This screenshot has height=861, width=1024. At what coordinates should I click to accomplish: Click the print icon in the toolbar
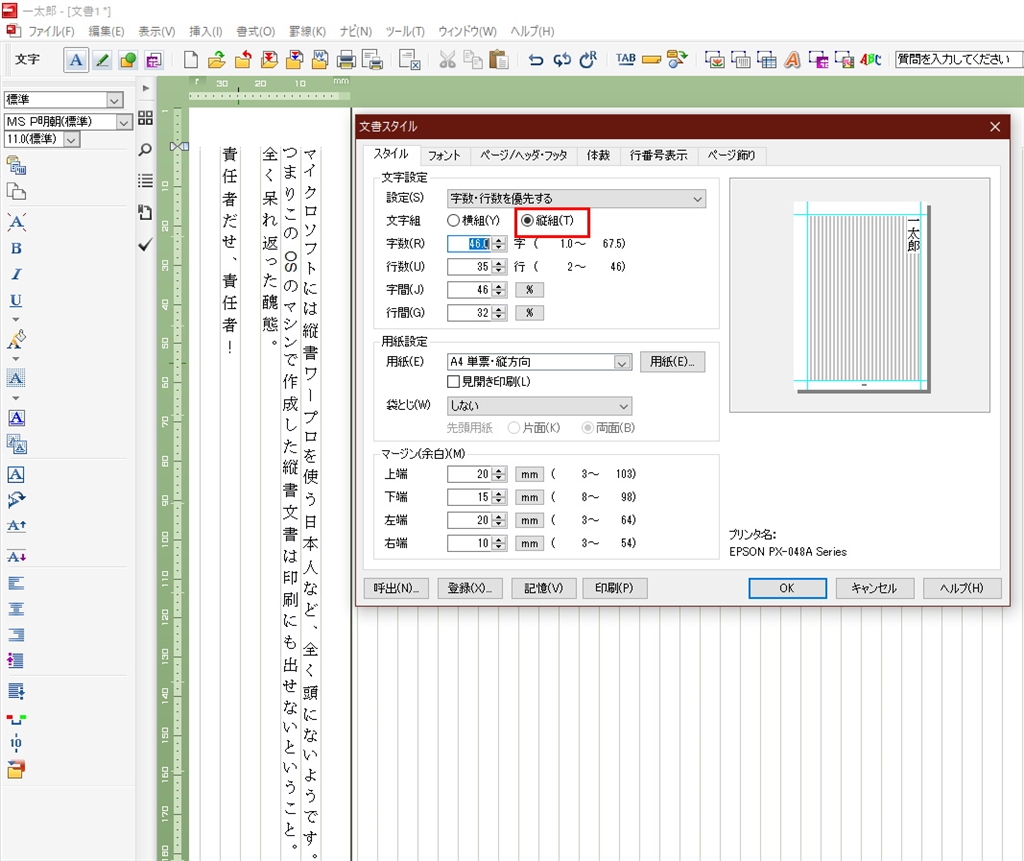[346, 59]
